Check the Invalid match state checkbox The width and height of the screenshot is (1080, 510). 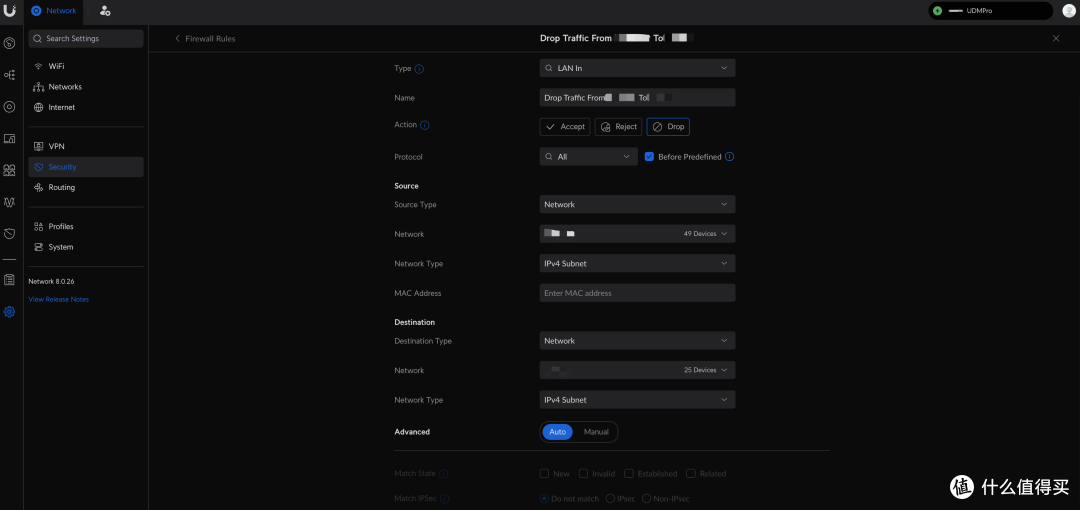(583, 473)
